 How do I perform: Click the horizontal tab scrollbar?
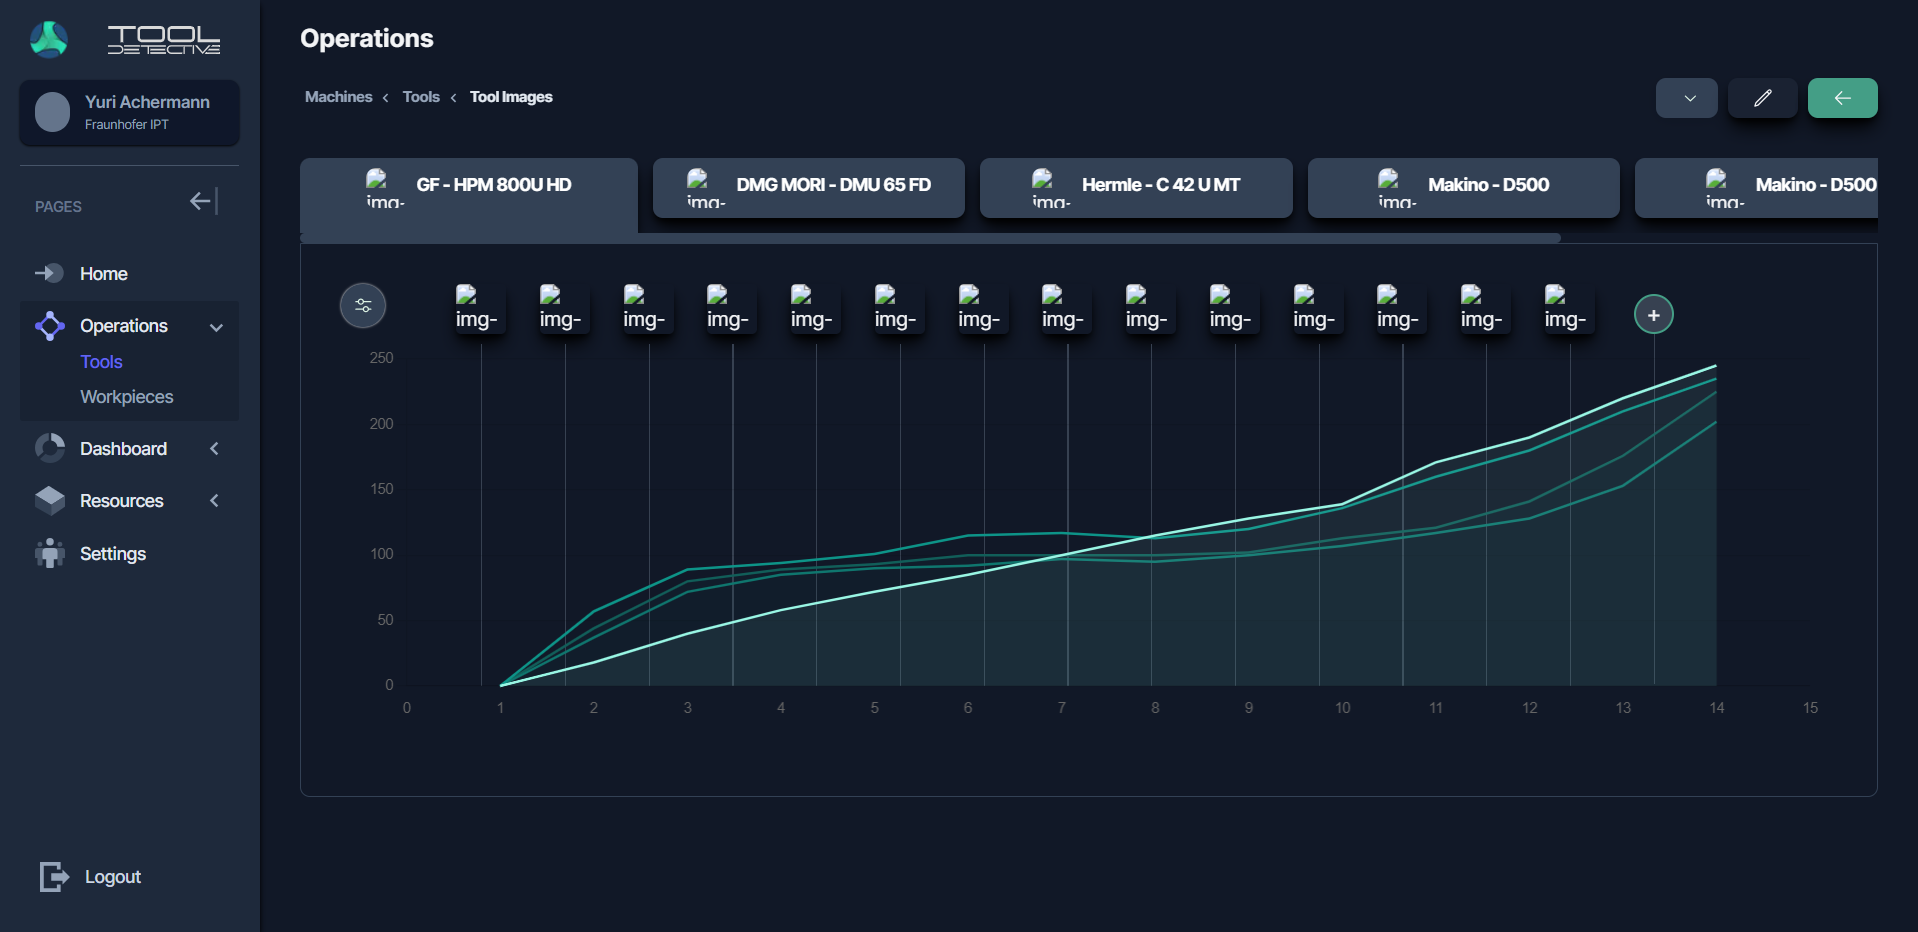tap(930, 238)
